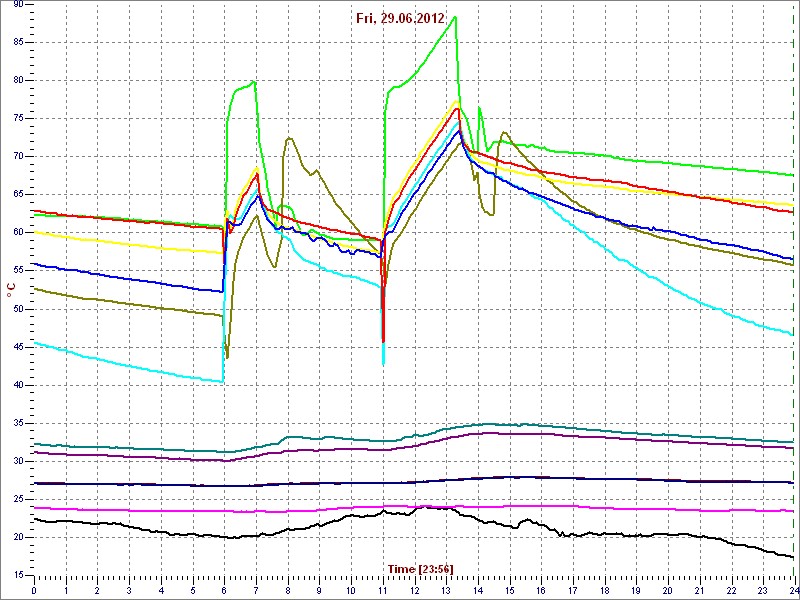Click the y-axis value 75
The height and width of the screenshot is (600, 800).
17,119
